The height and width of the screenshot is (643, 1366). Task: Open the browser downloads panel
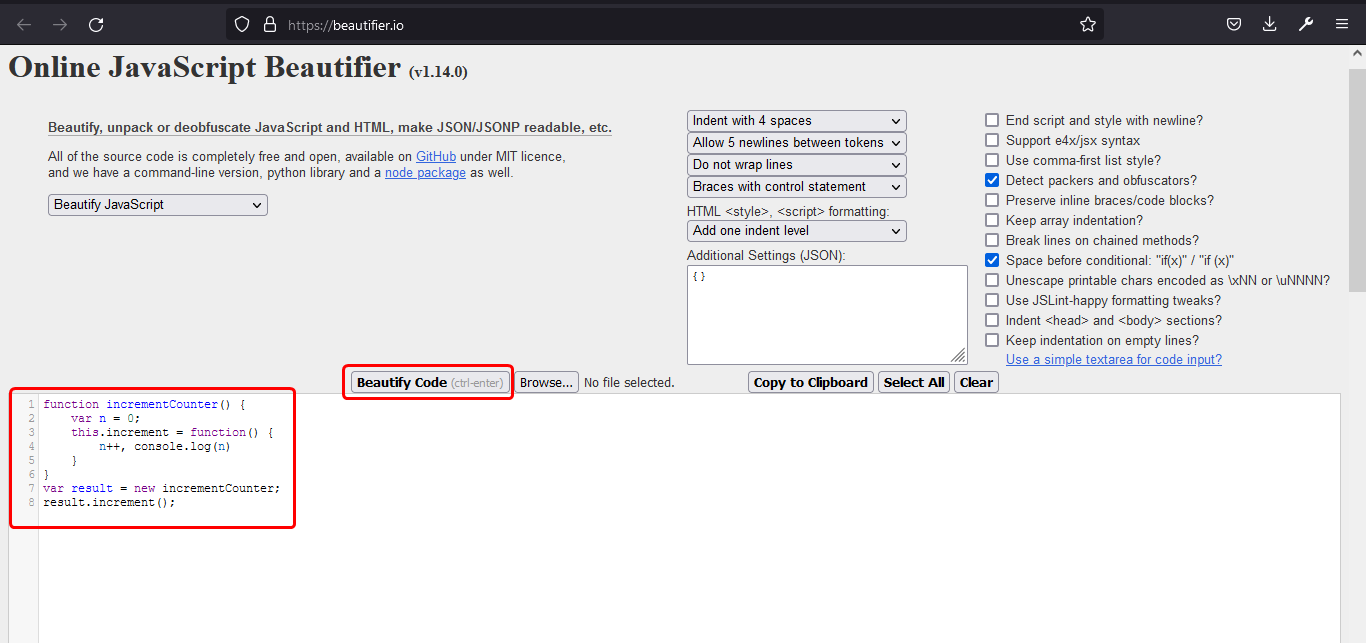[1270, 24]
